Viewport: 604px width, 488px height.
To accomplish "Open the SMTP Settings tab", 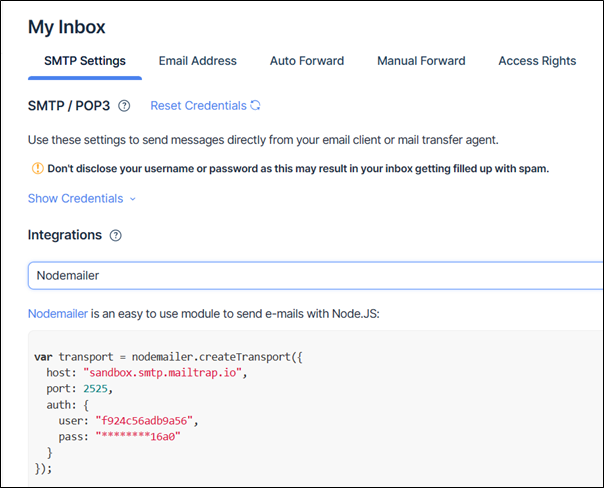I will 85,61.
